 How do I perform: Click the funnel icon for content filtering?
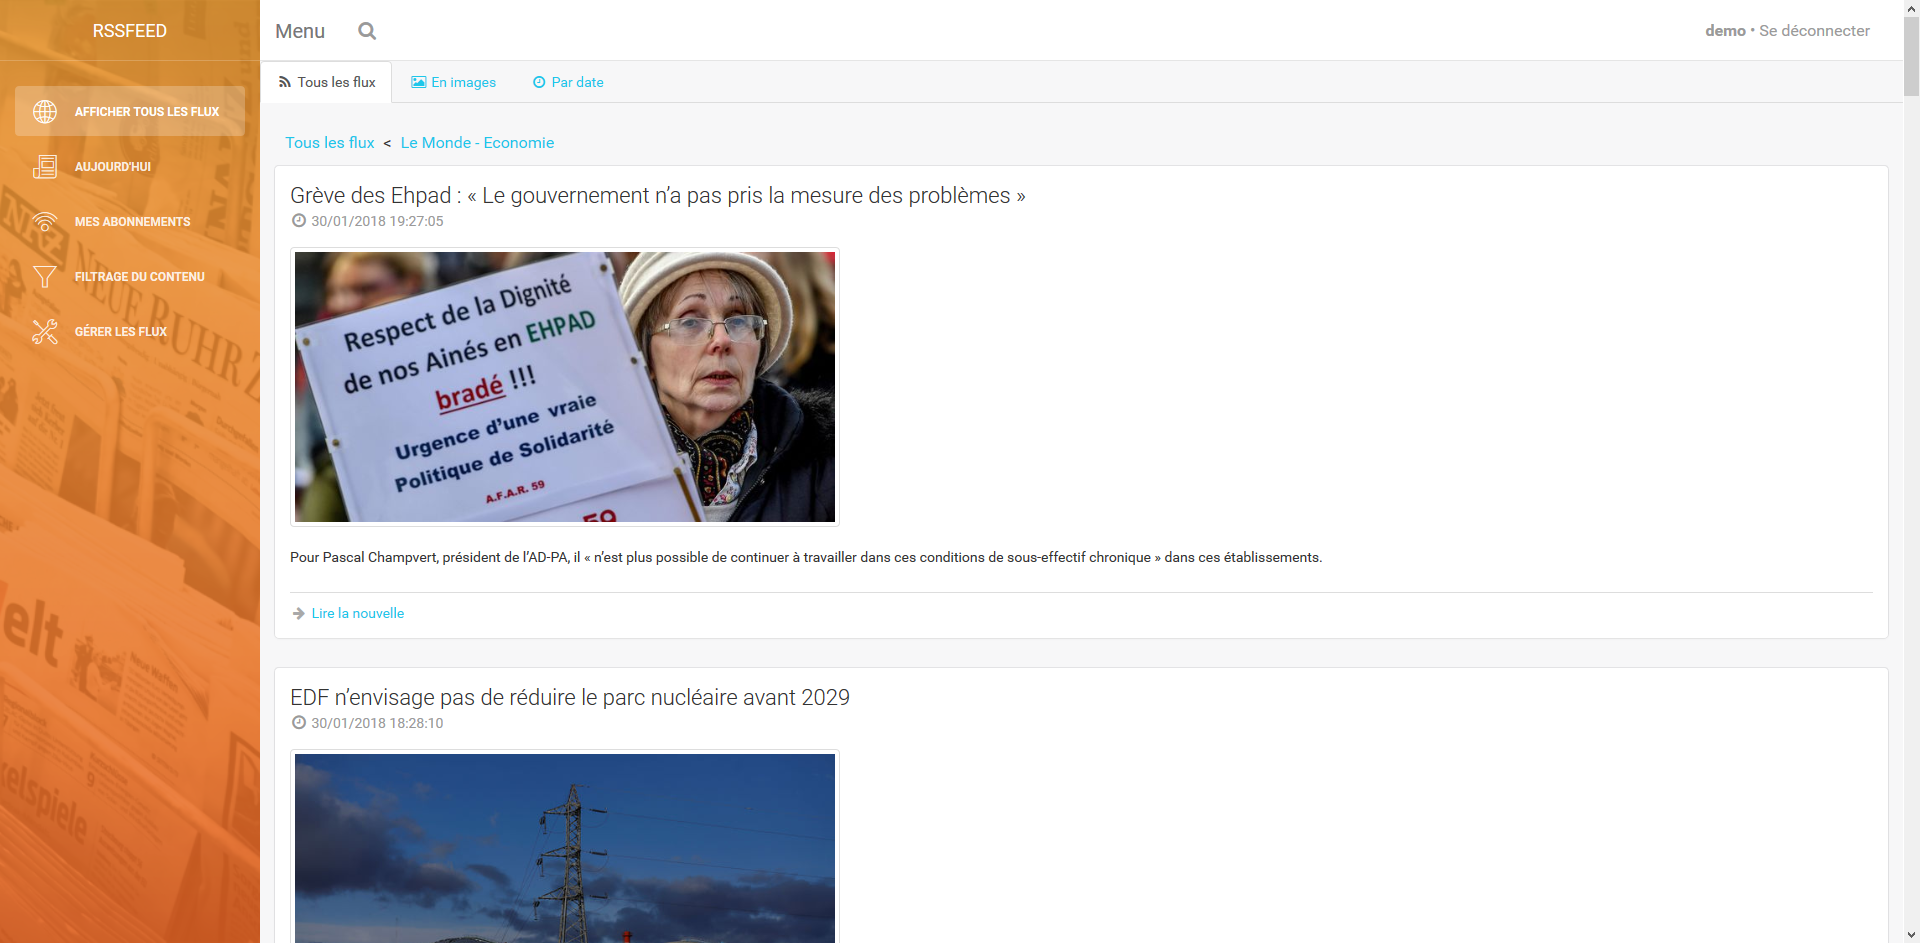(45, 277)
